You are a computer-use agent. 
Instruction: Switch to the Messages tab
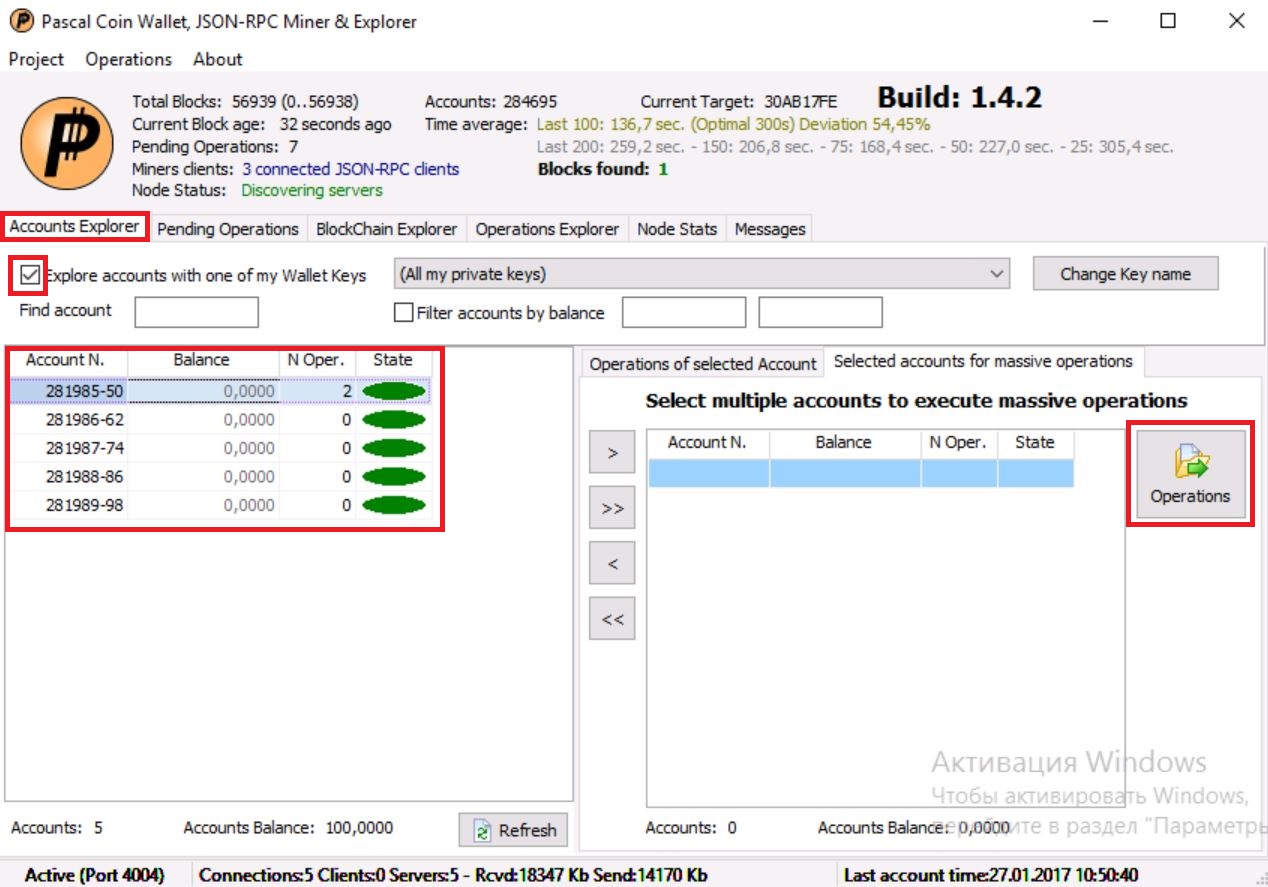pyautogui.click(x=770, y=229)
